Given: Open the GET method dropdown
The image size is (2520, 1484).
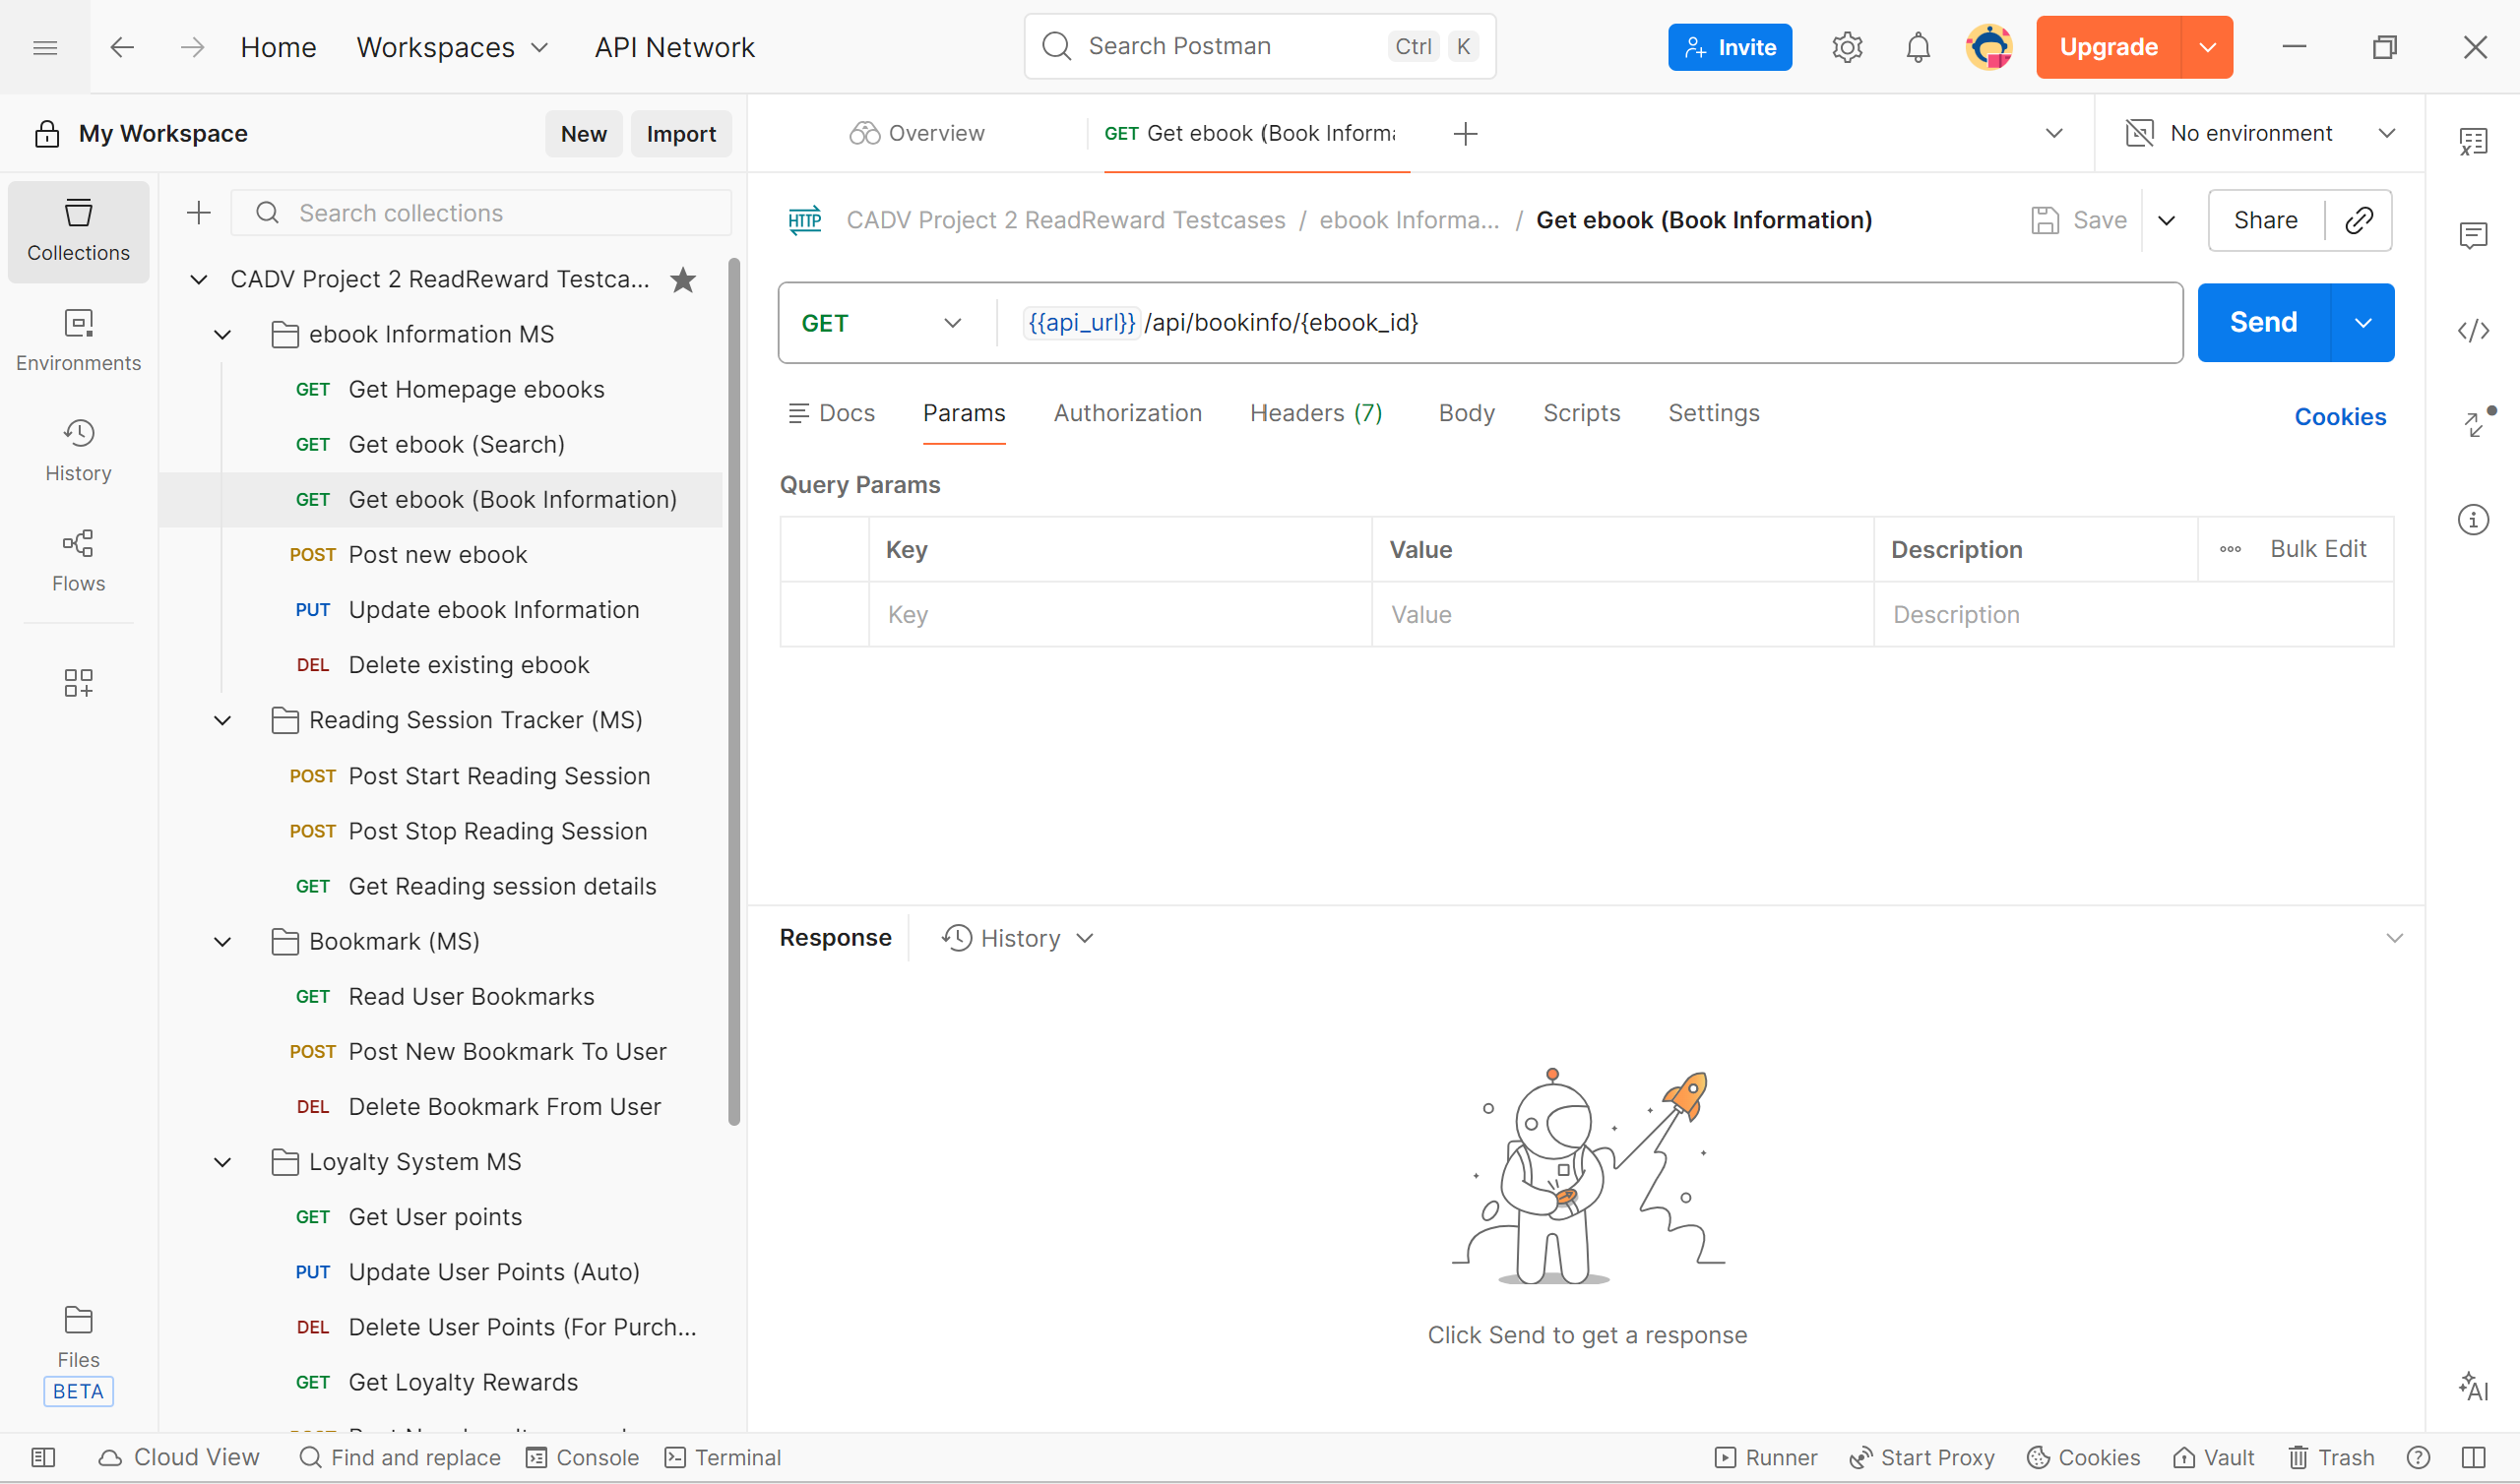Looking at the screenshot, I should (x=880, y=323).
